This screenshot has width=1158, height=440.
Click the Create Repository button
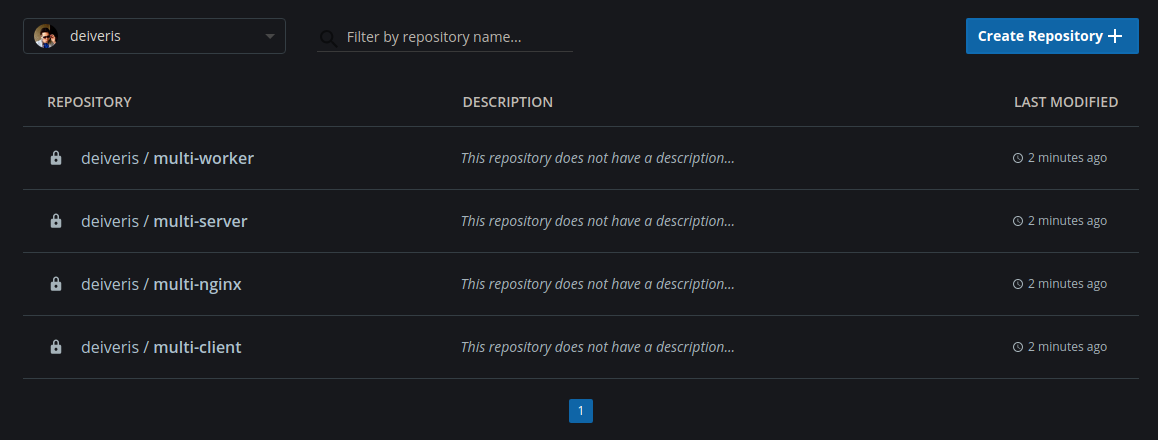[x=1052, y=36]
